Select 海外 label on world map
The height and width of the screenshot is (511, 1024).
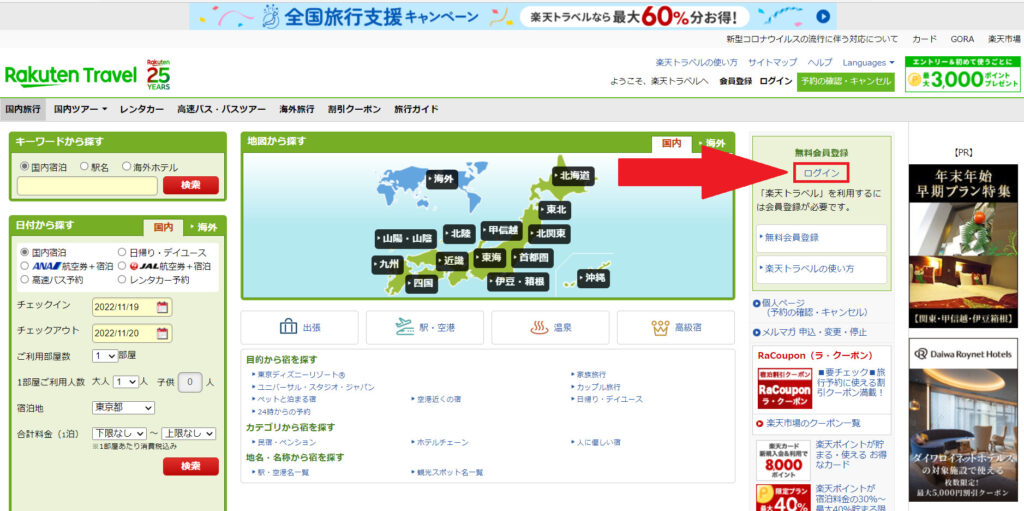tap(441, 178)
